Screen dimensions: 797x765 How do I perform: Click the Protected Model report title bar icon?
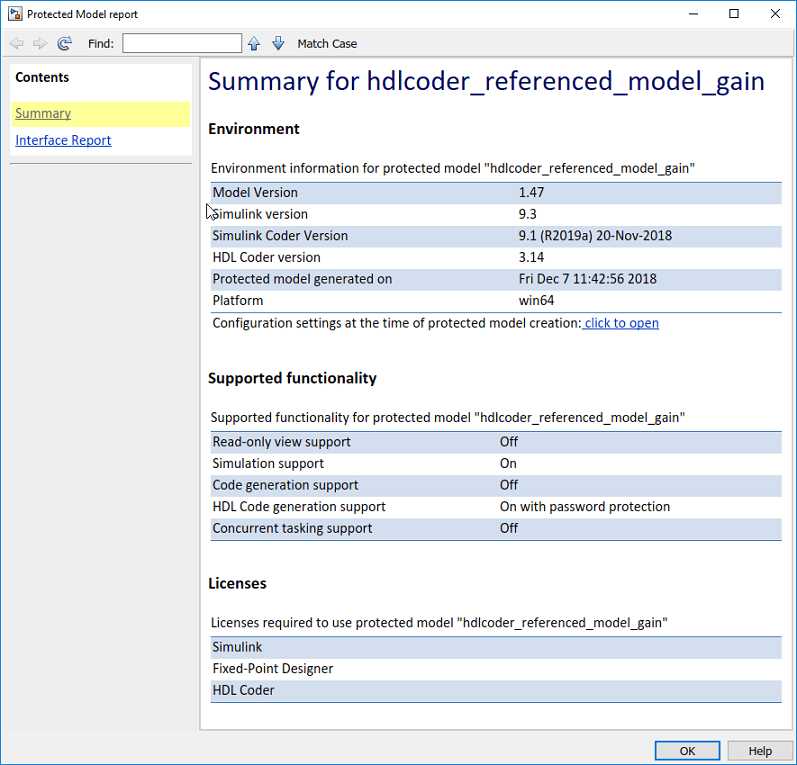[x=15, y=14]
